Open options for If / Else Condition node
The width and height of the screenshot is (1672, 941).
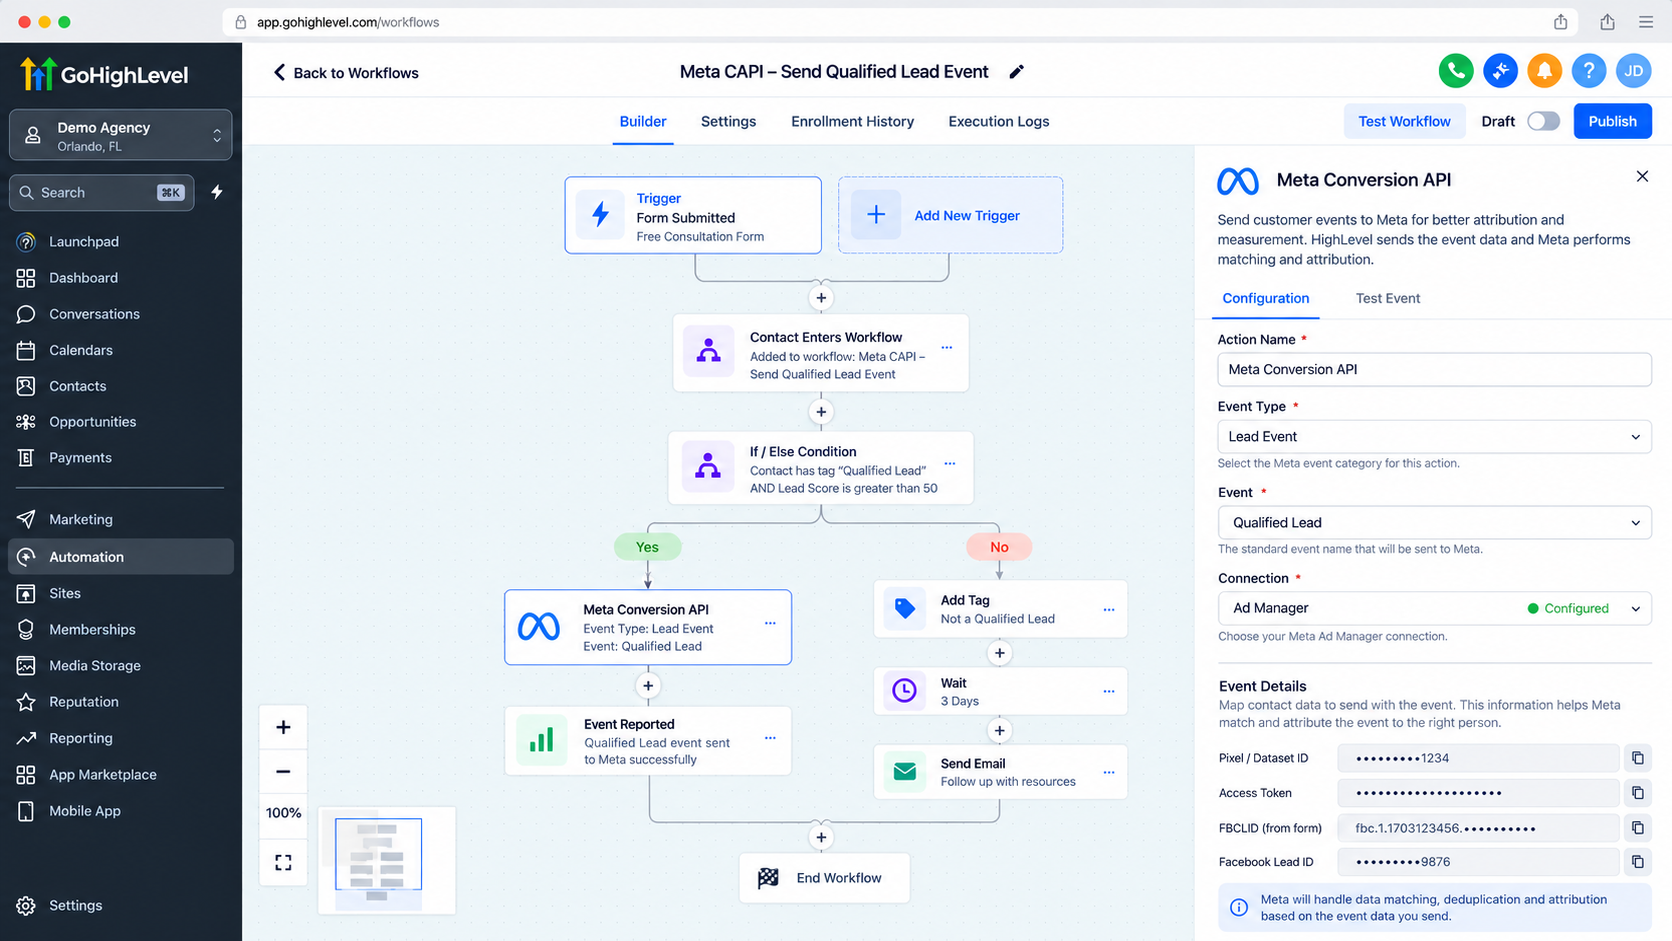950,464
